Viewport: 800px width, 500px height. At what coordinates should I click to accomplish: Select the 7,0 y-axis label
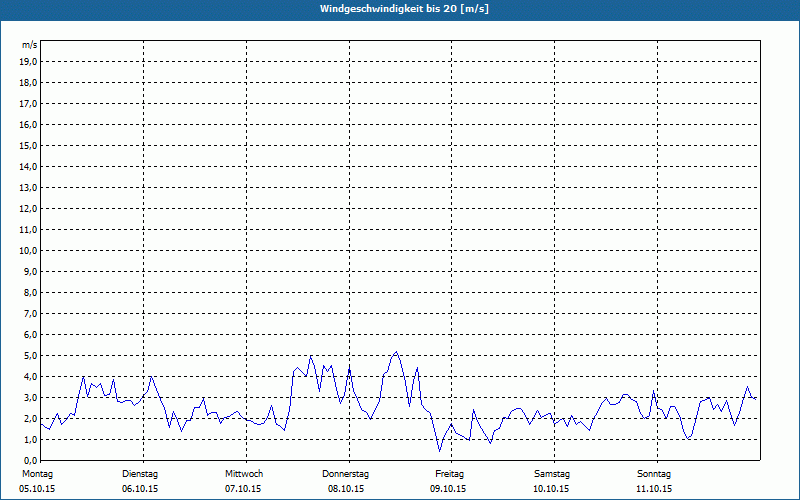tap(30, 313)
